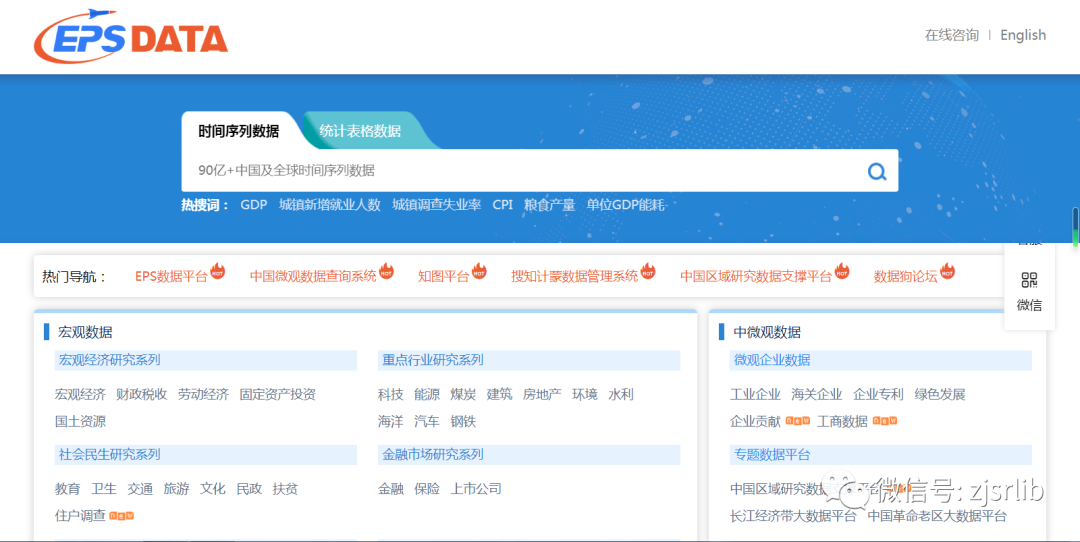Open 绿色发展 database
1080x542 pixels.
click(x=939, y=395)
